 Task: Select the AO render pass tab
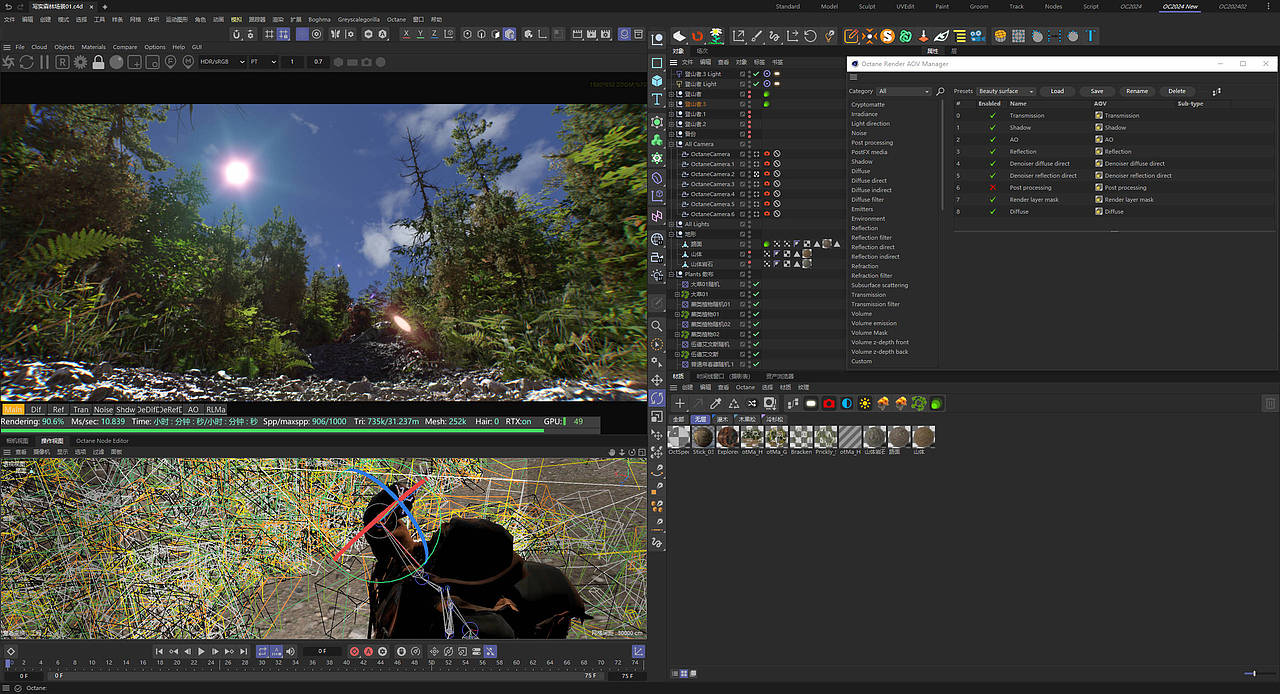pos(193,409)
